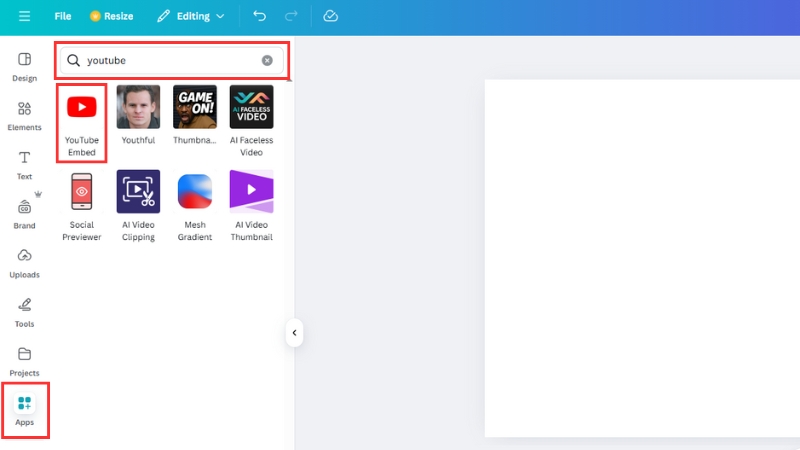Switch to the Elements tab

[24, 115]
